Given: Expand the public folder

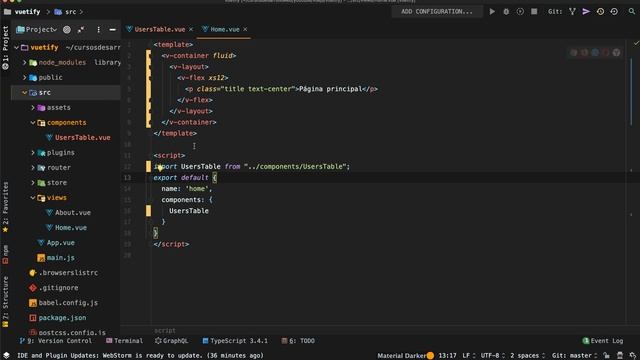Looking at the screenshot, I should tap(24, 78).
